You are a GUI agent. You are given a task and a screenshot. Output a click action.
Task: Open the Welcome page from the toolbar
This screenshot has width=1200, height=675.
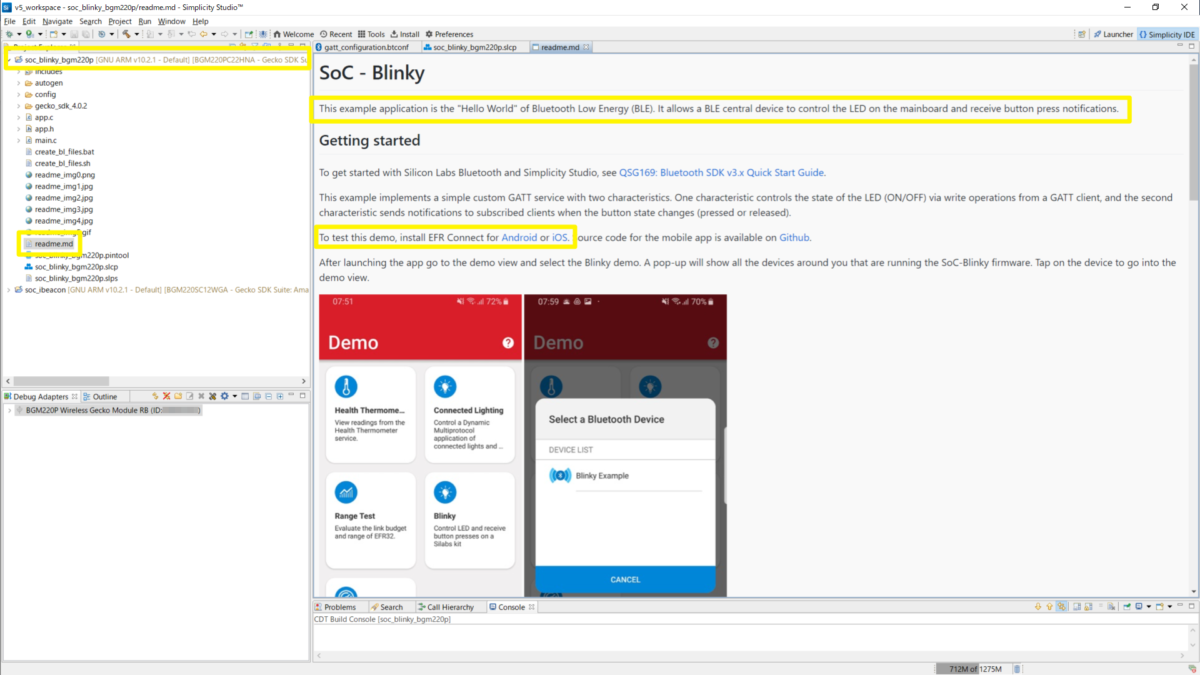click(293, 34)
